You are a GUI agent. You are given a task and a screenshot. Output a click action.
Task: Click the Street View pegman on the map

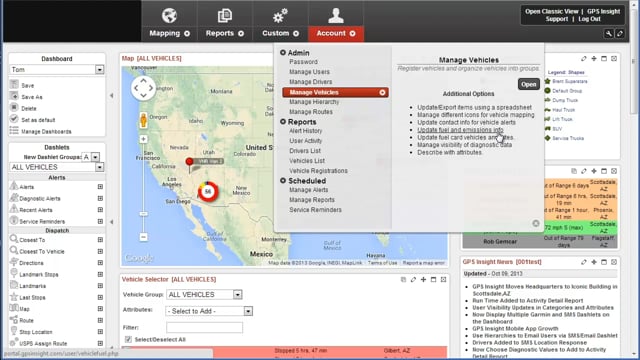(x=143, y=120)
